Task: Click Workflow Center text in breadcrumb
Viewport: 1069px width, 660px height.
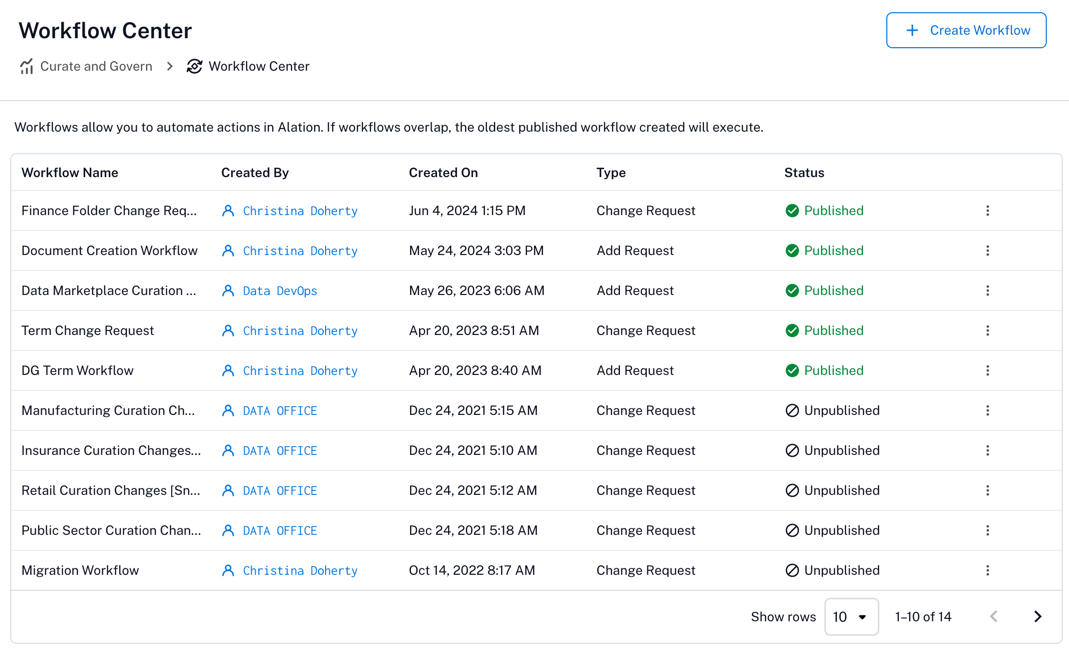Action: click(x=259, y=66)
